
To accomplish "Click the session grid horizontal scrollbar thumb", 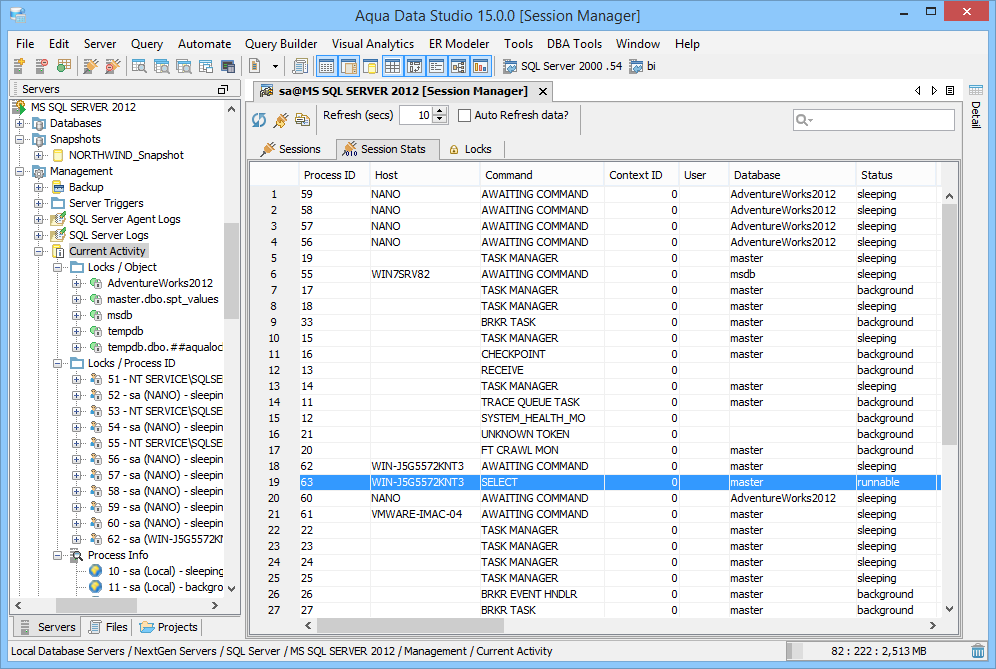I will click(x=410, y=626).
